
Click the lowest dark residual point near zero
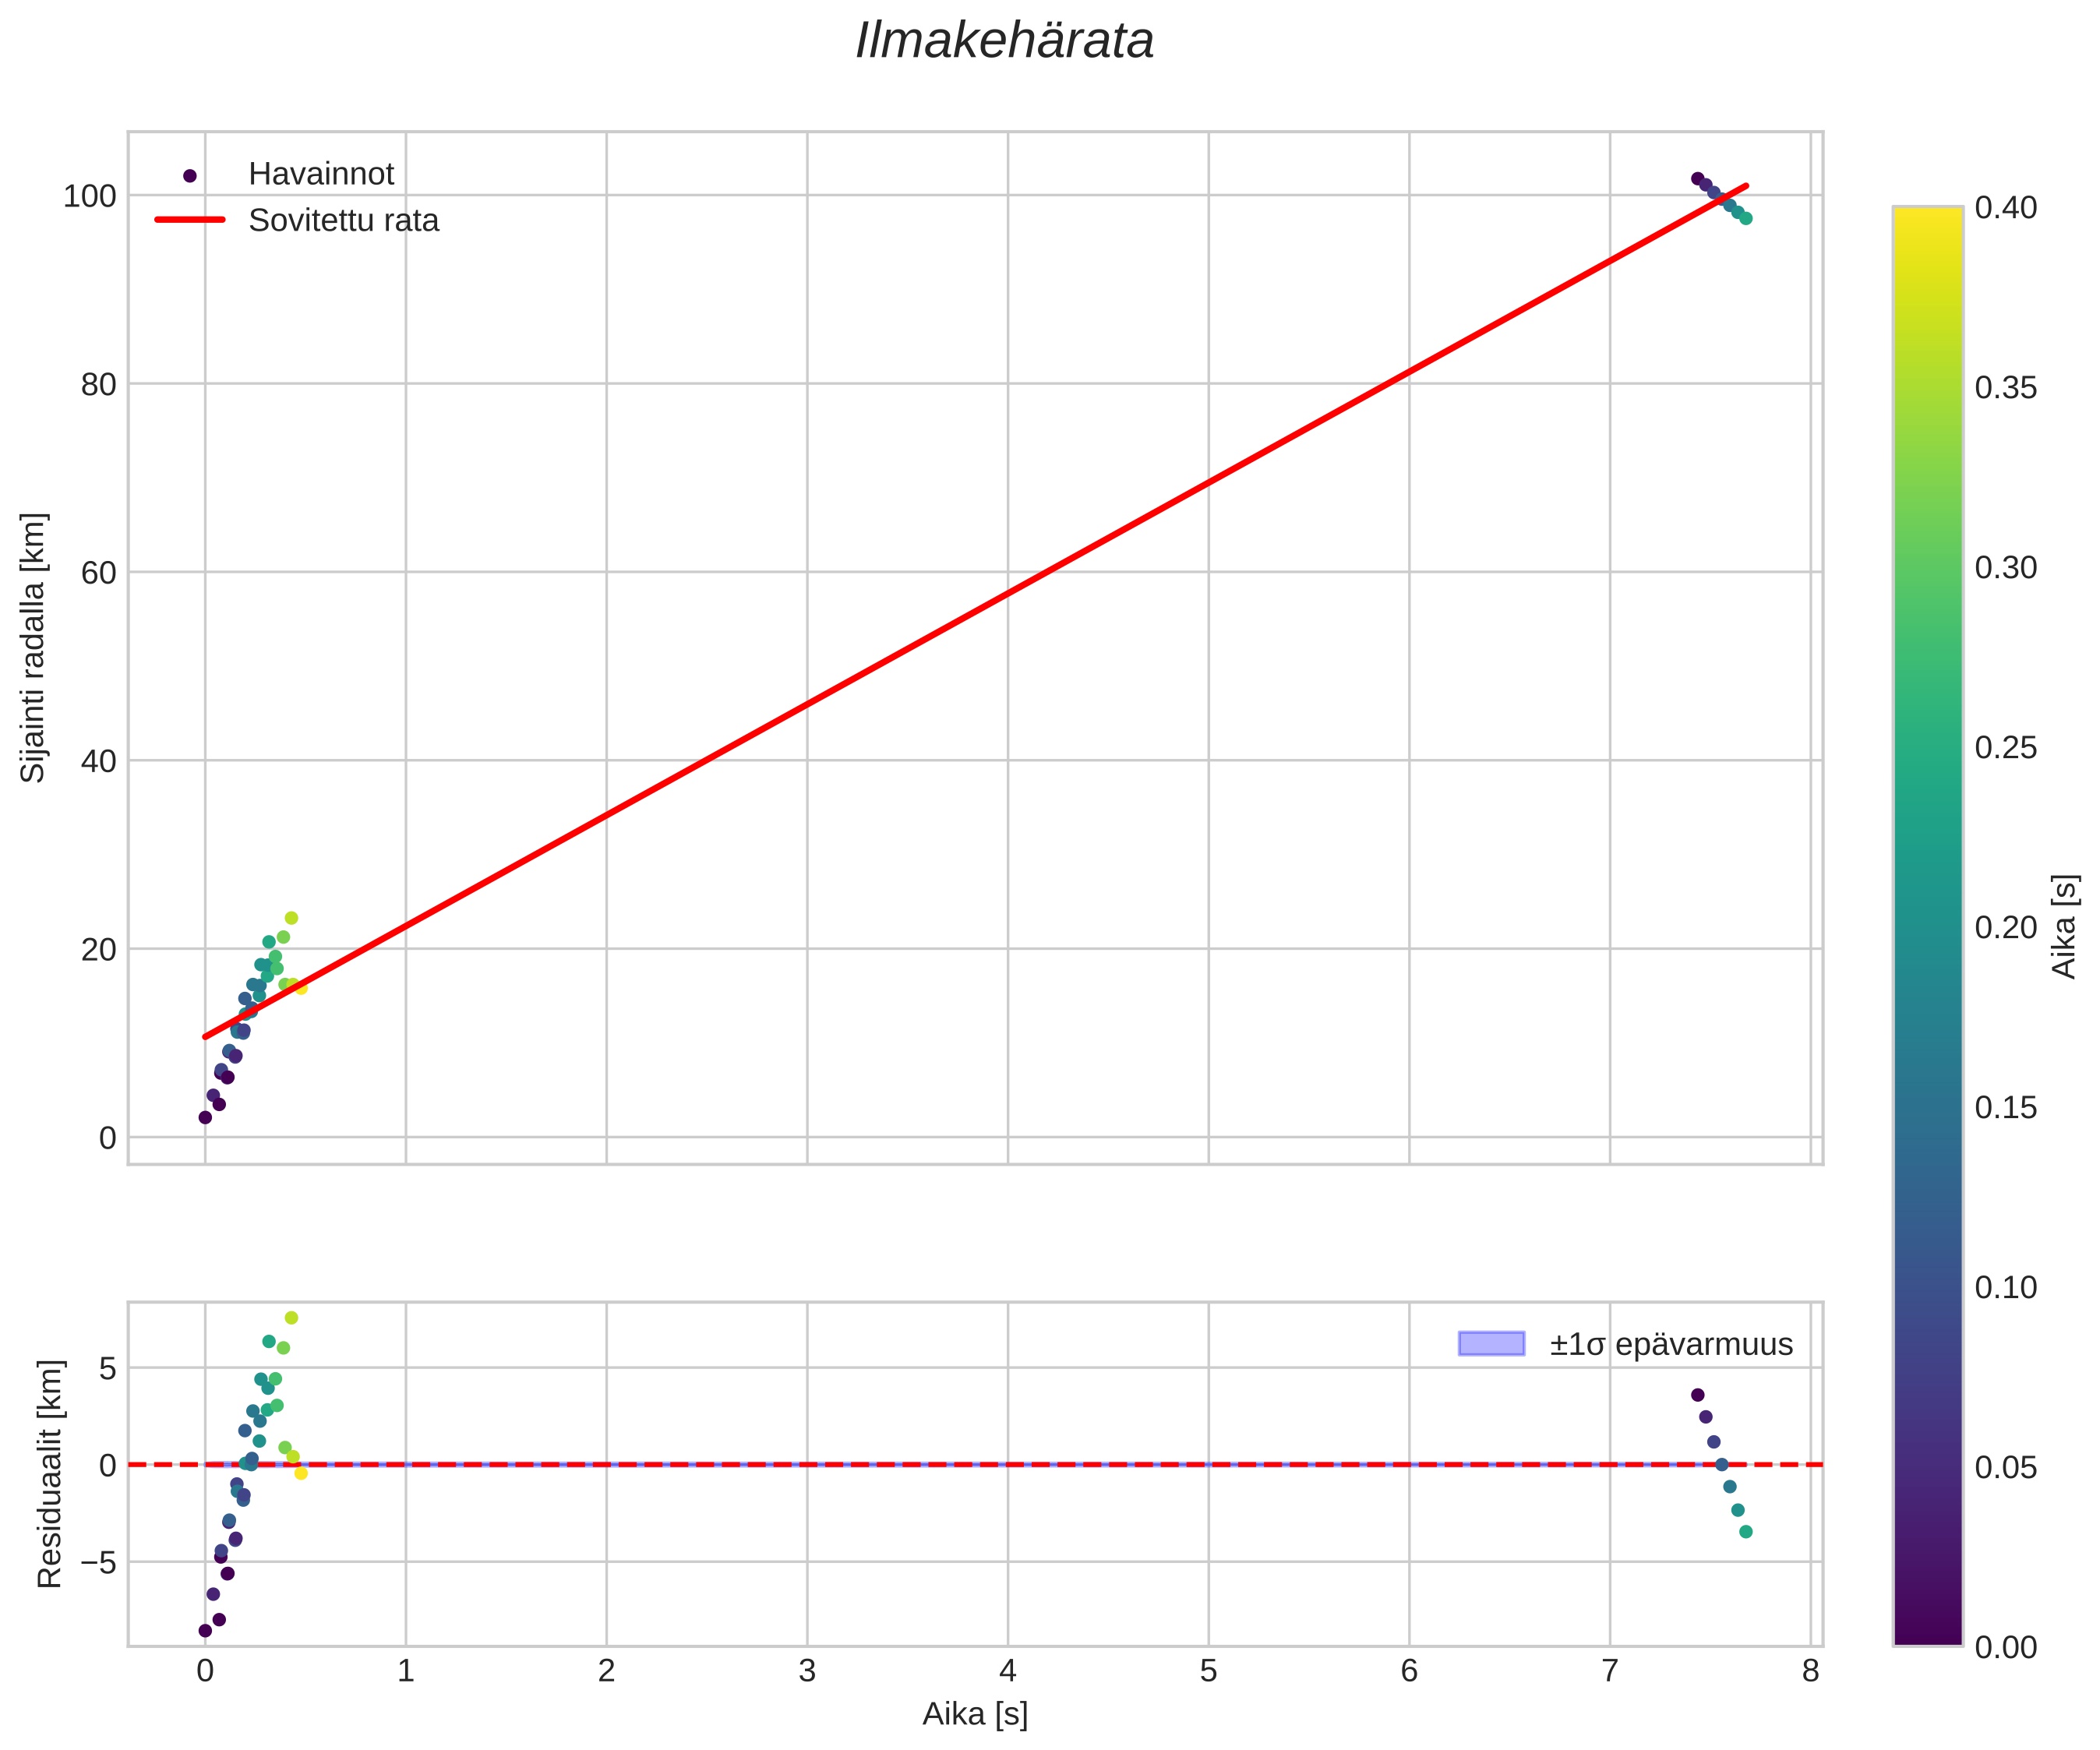tap(205, 1630)
